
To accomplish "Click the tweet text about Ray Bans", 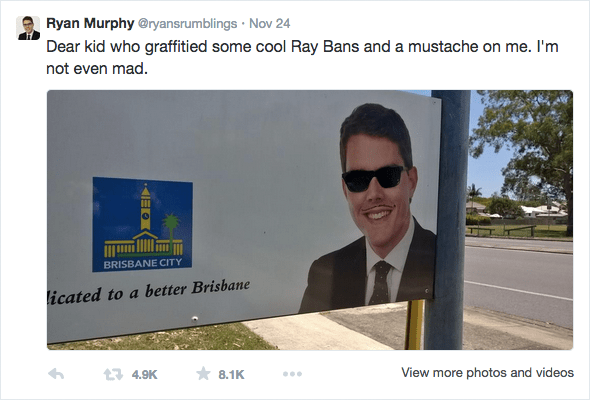I will (x=302, y=58).
